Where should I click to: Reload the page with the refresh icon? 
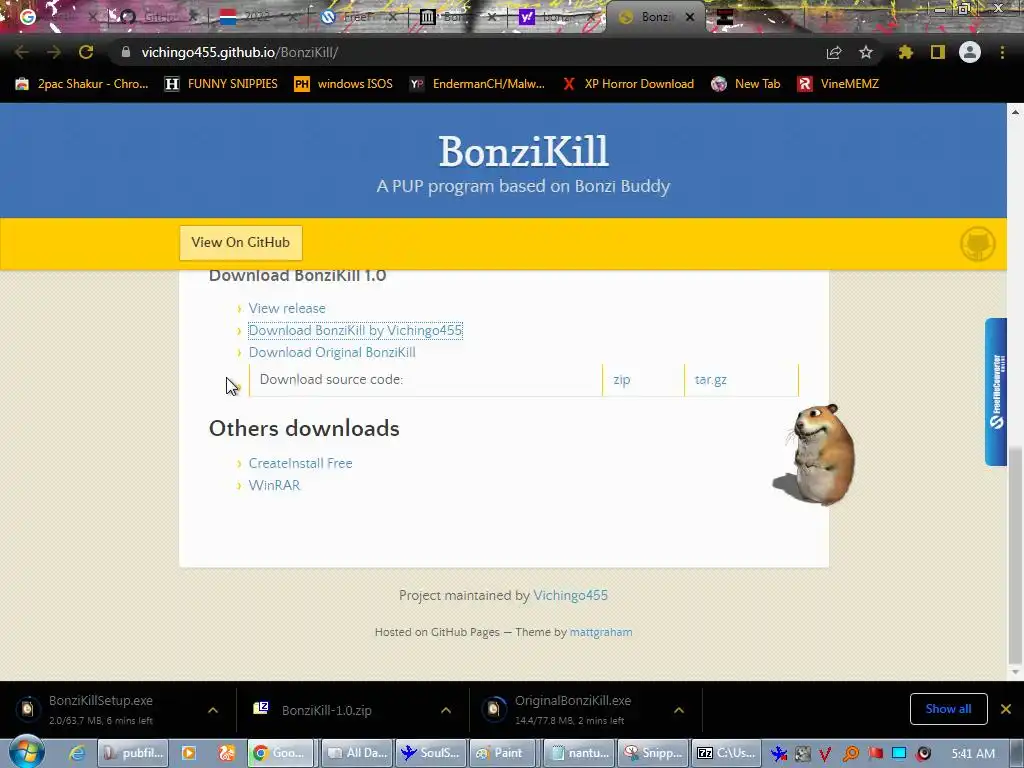(x=86, y=52)
